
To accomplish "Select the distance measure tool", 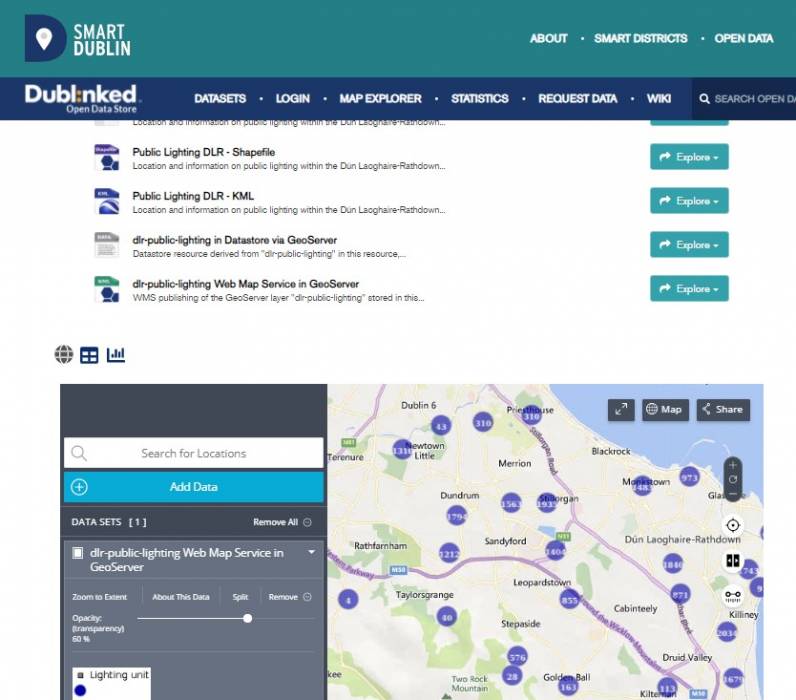I will (x=733, y=596).
